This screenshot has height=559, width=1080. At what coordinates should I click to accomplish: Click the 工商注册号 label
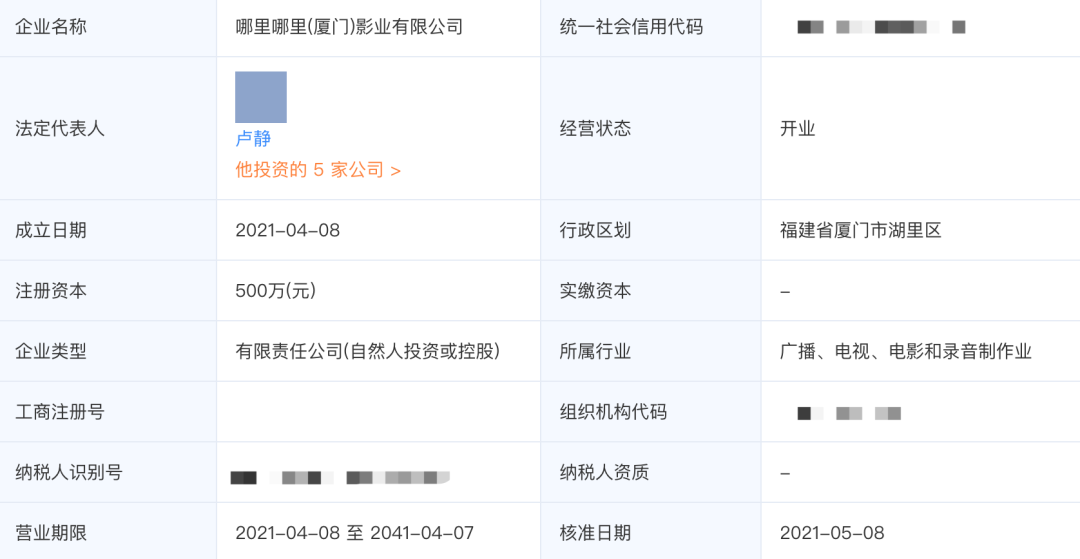pyautogui.click(x=60, y=412)
